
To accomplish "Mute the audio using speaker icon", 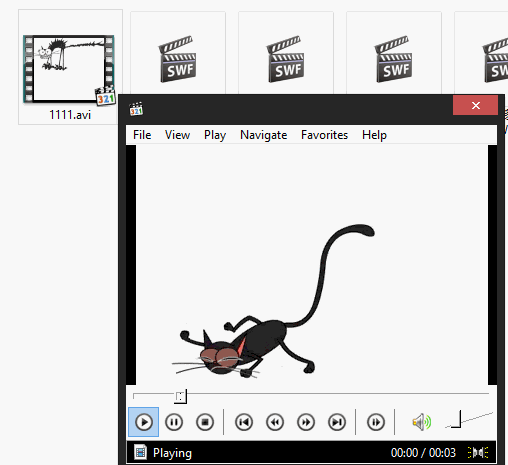I will [x=422, y=422].
